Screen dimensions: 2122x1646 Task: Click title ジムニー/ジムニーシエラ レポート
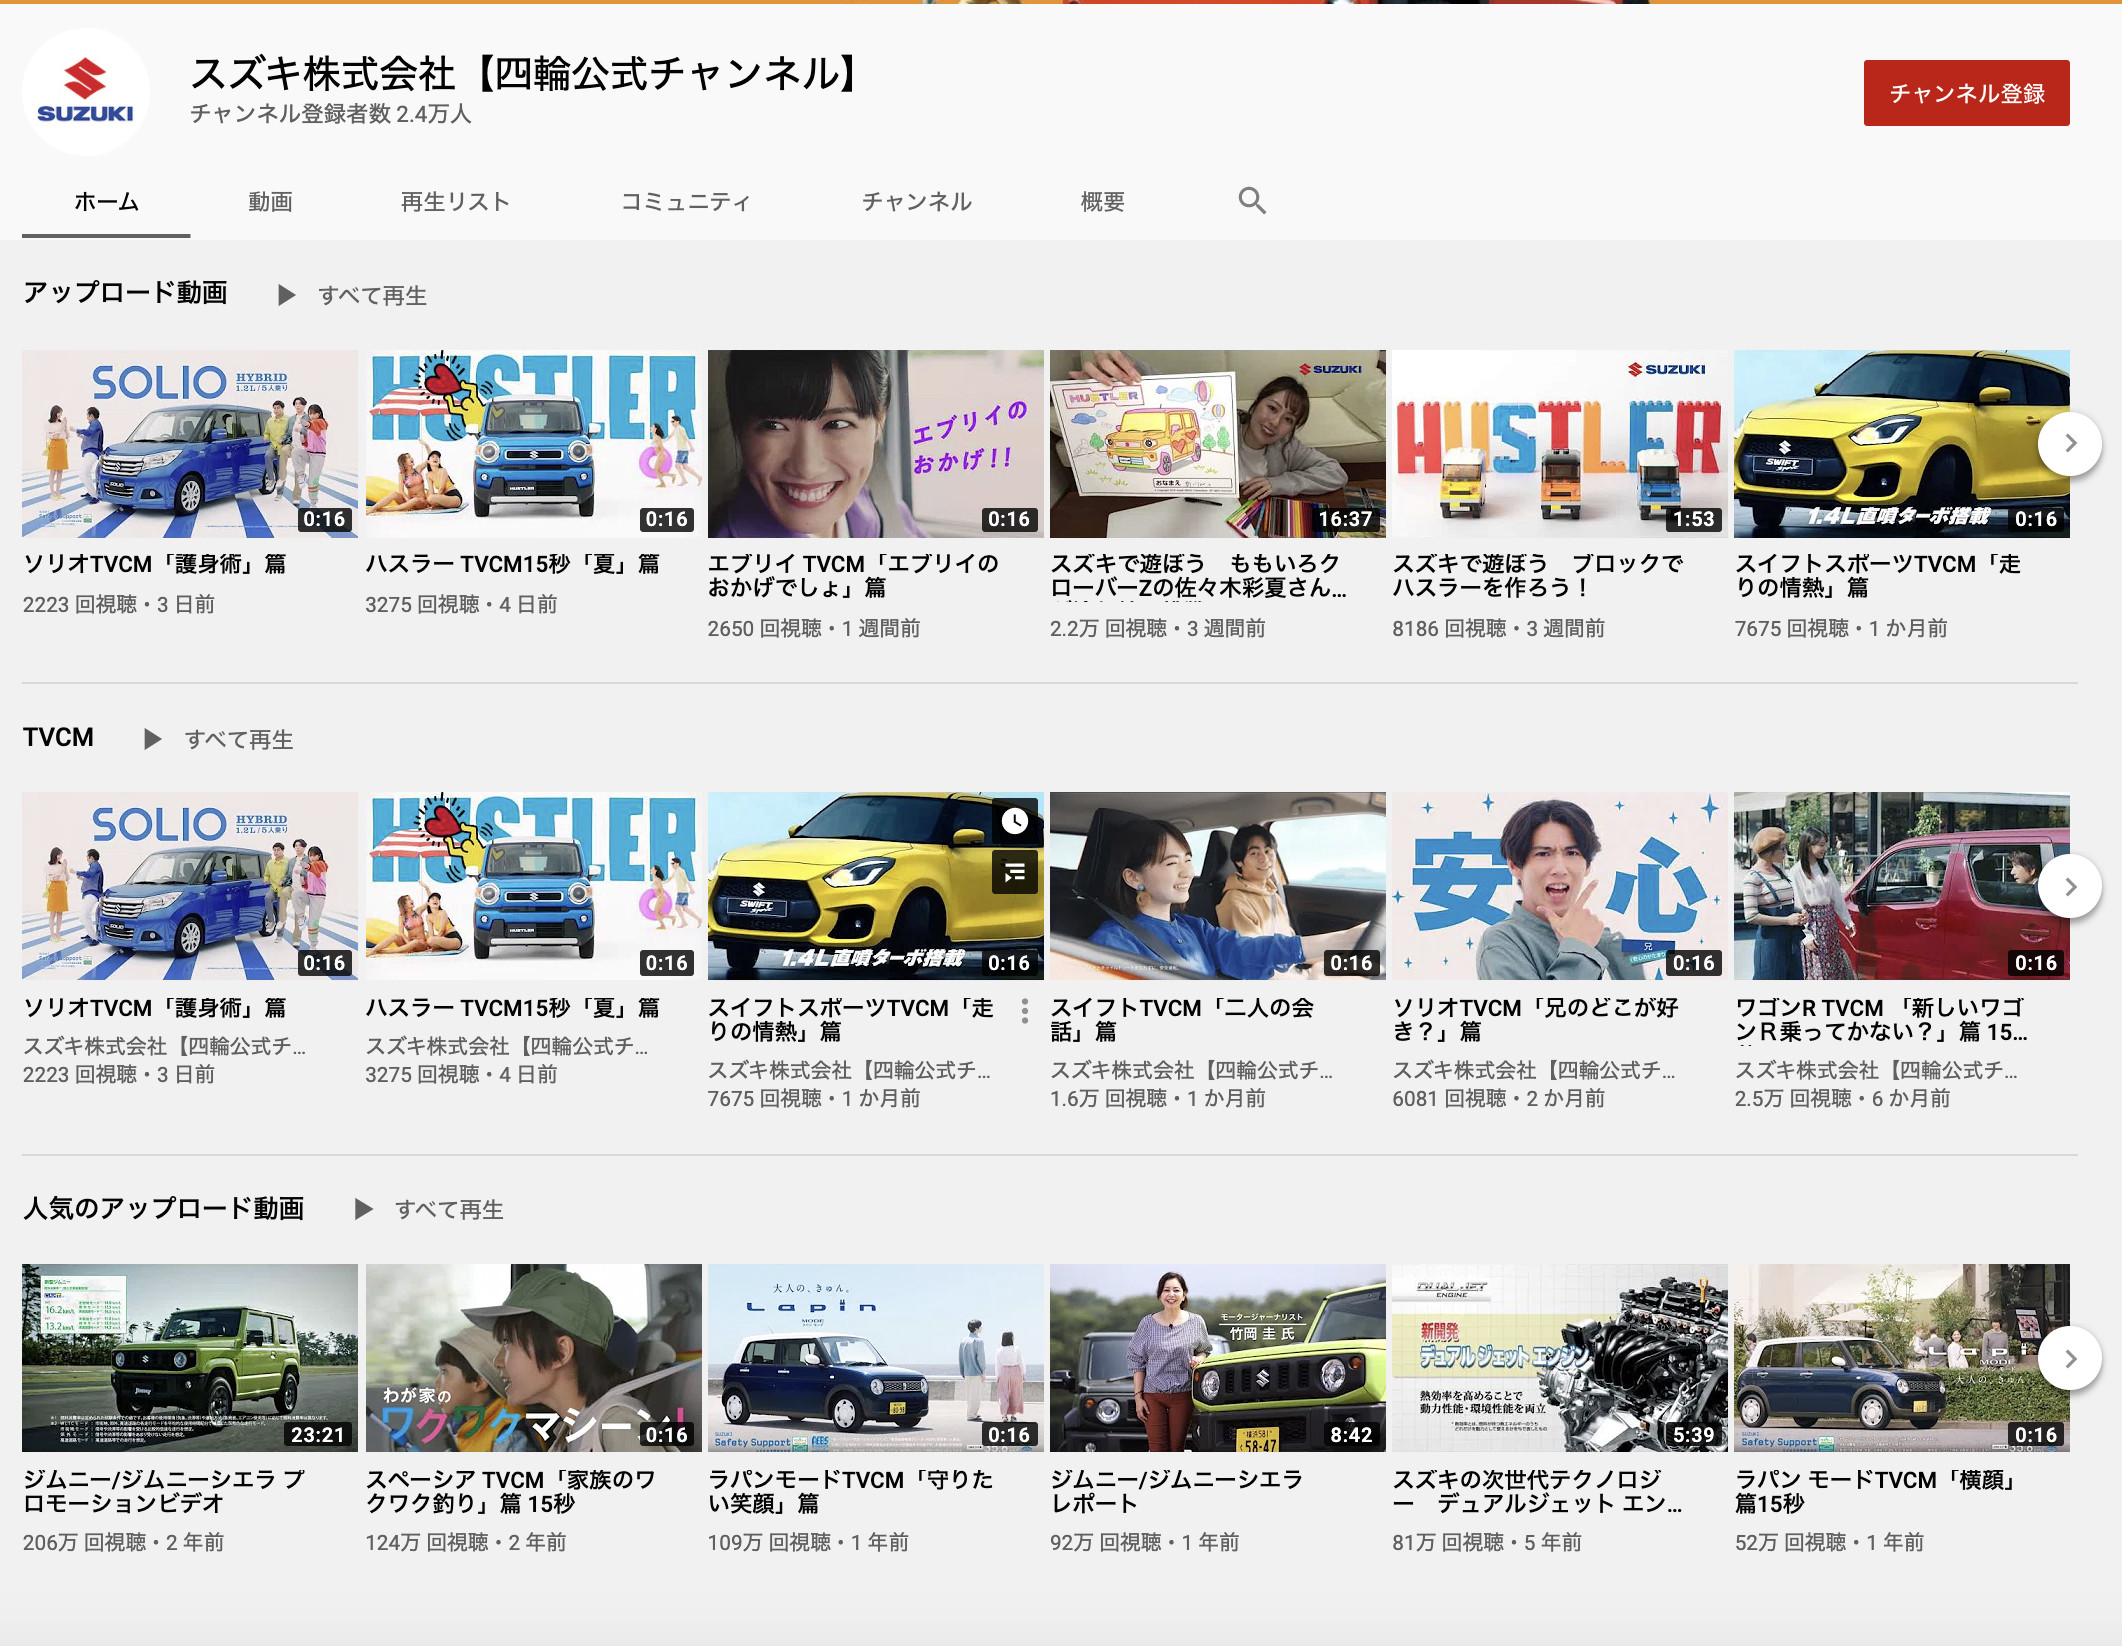point(1177,1491)
